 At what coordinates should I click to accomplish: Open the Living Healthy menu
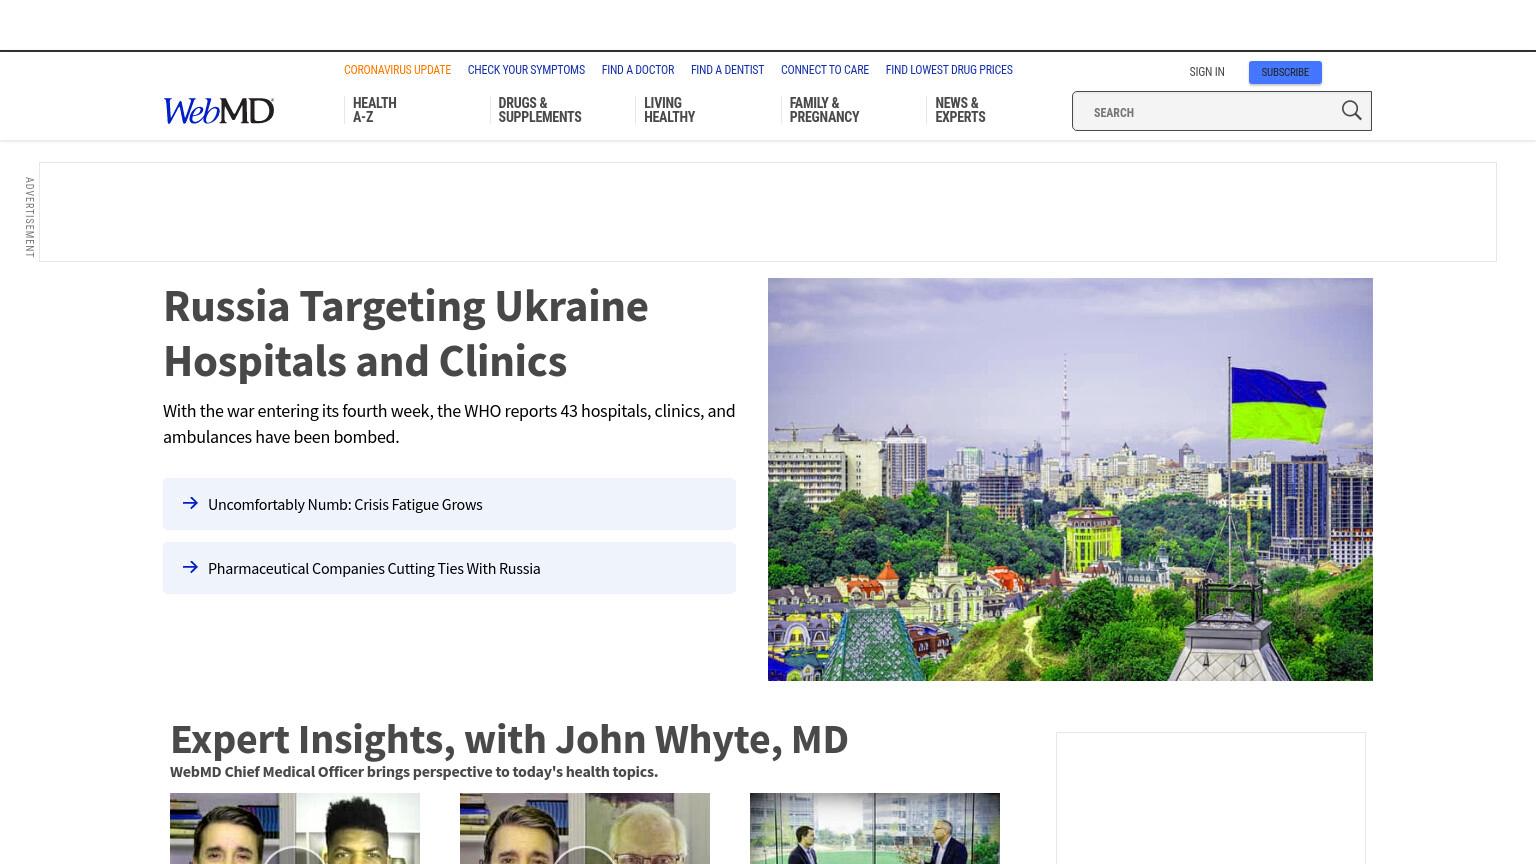tap(669, 110)
